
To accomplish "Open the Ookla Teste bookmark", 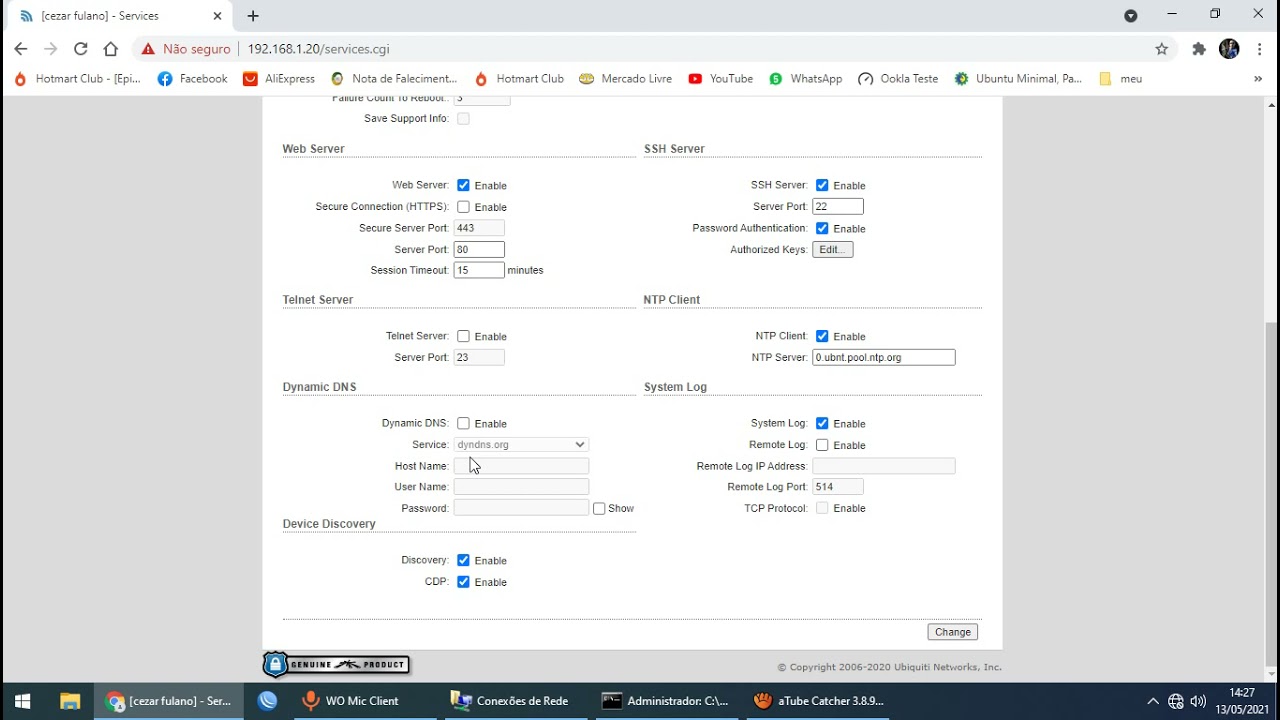I will click(x=898, y=79).
